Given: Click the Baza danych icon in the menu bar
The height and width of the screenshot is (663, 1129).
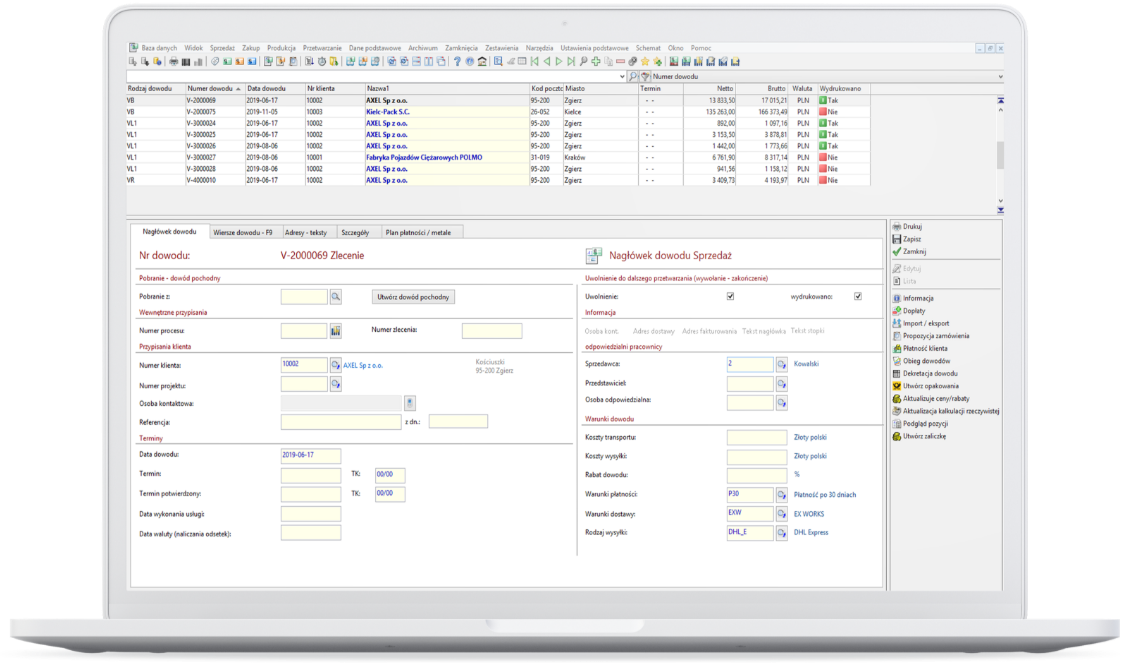Looking at the screenshot, I should pos(133,48).
